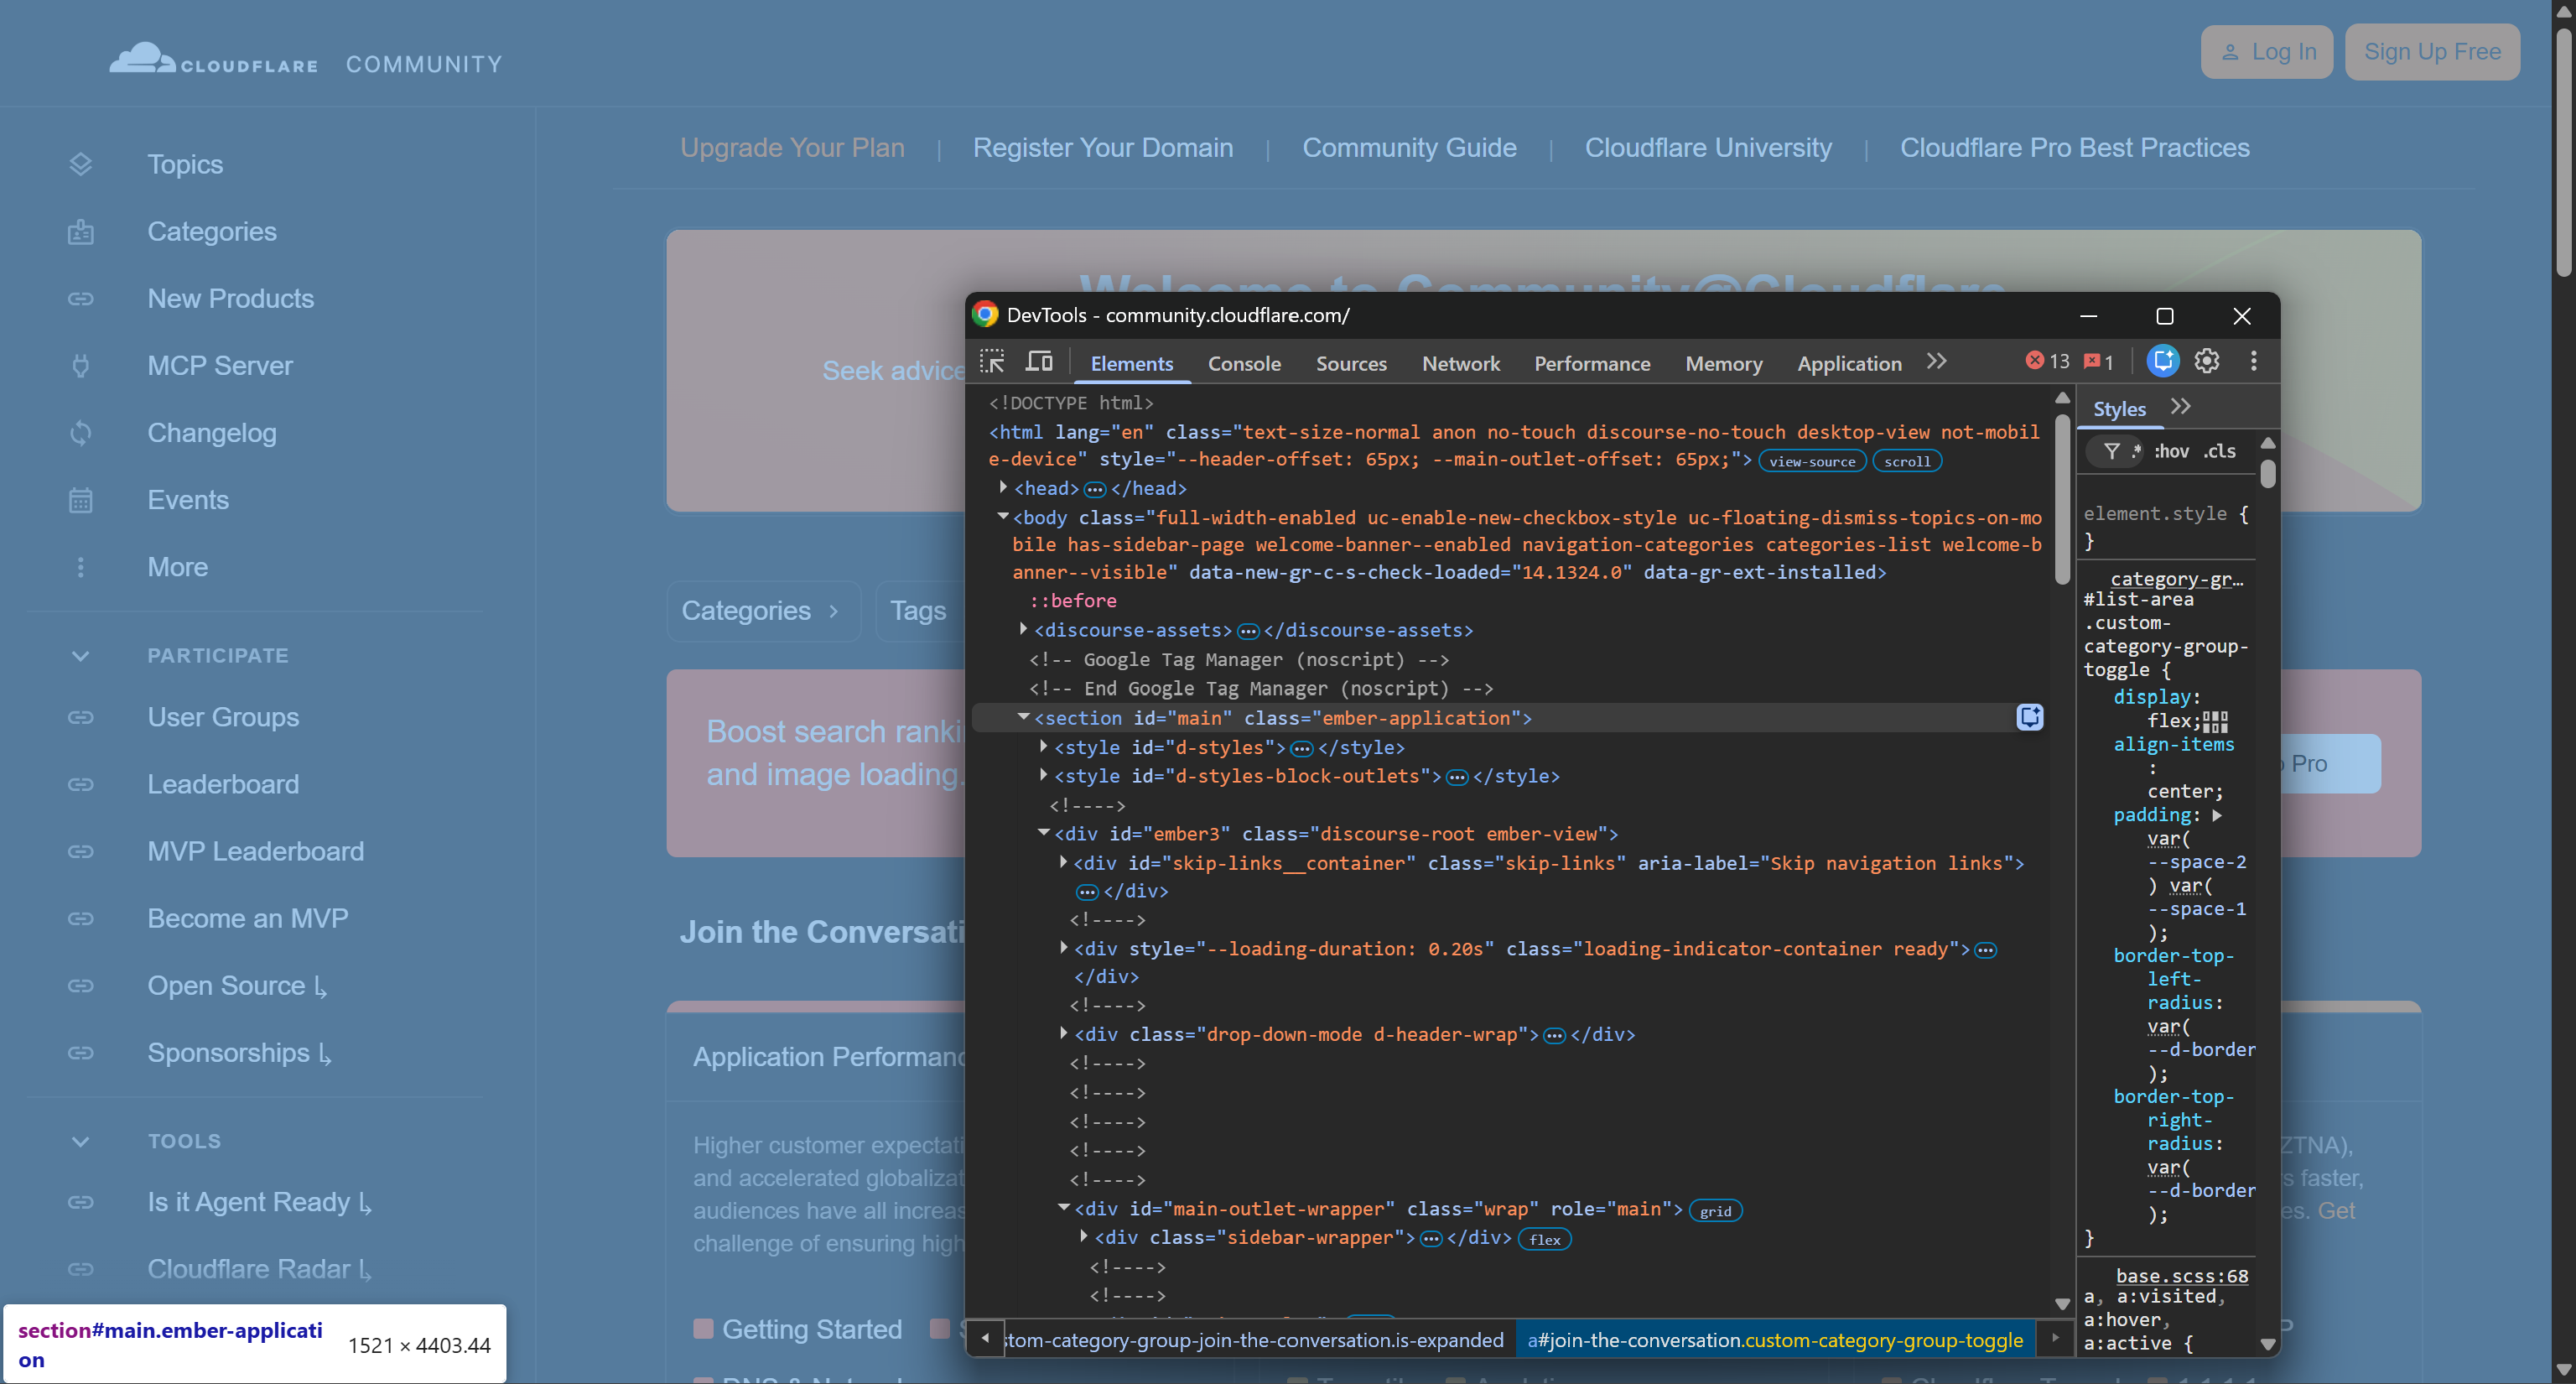Screen dimensions: 2576x1384
Task: Click Topics layers icon in sidebar
Action: tap(81, 164)
